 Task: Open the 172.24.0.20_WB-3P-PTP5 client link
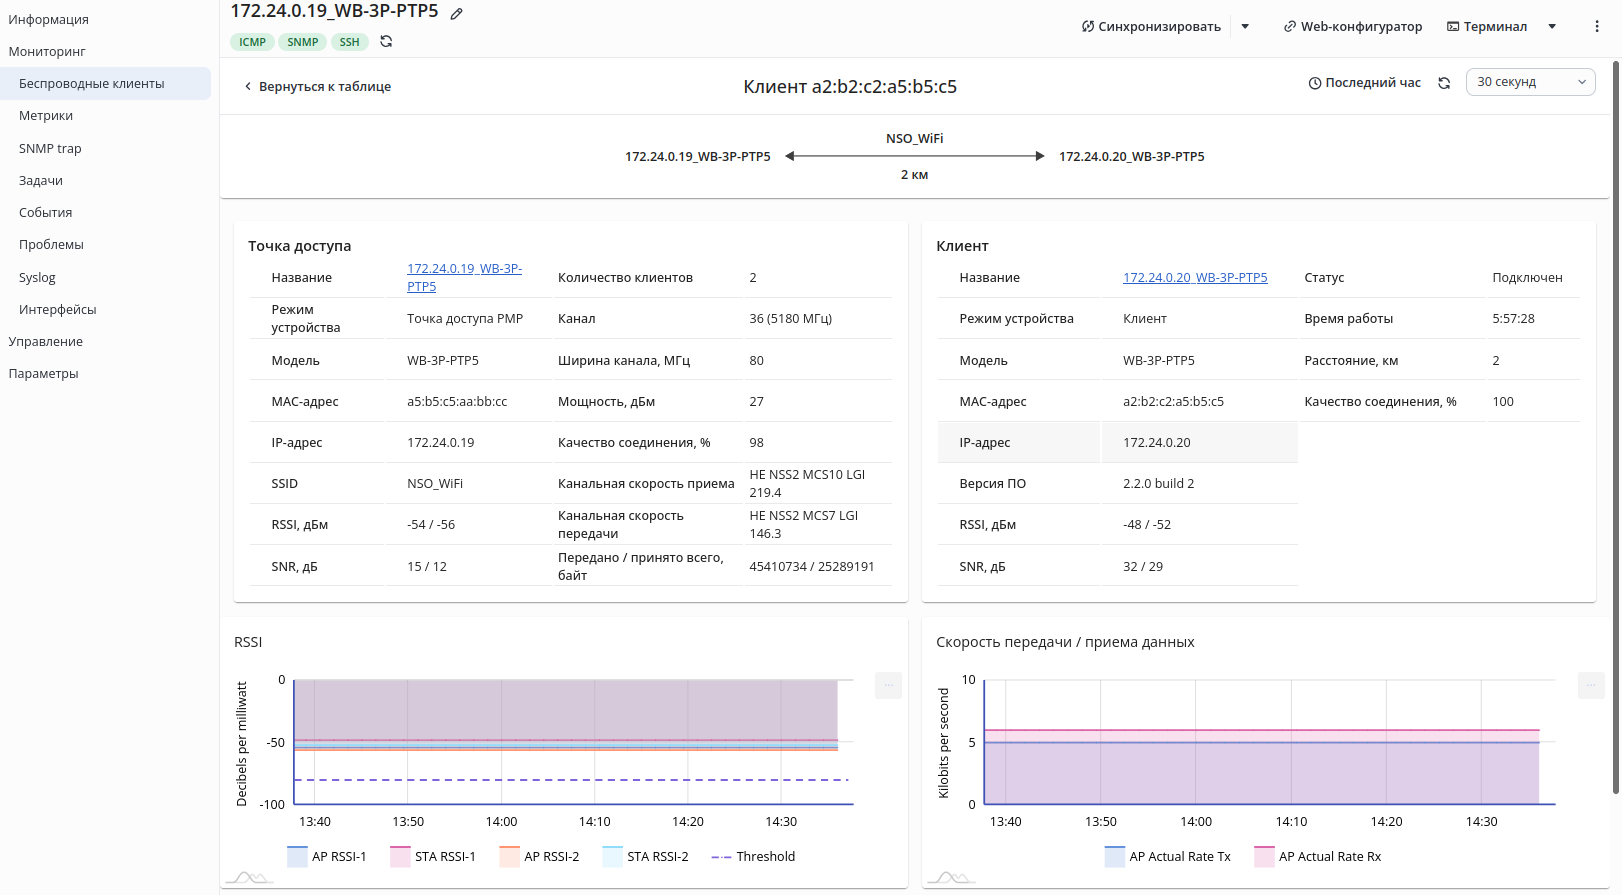(x=1195, y=278)
